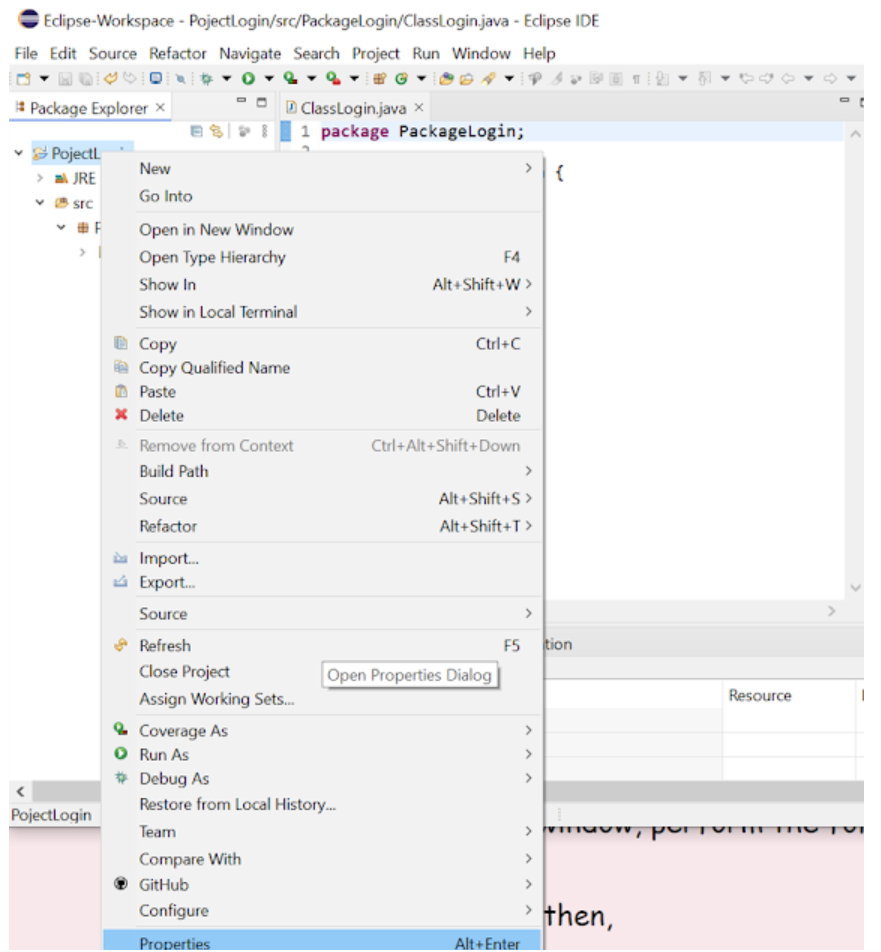Choose Import... in context menu

(322, 558)
